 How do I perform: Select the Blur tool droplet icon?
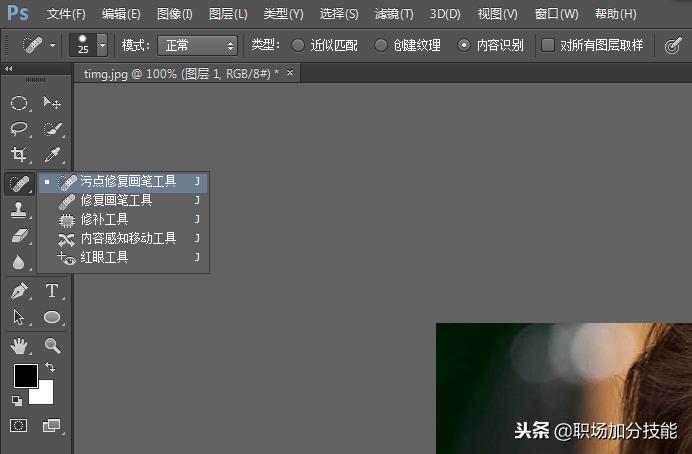(19, 262)
